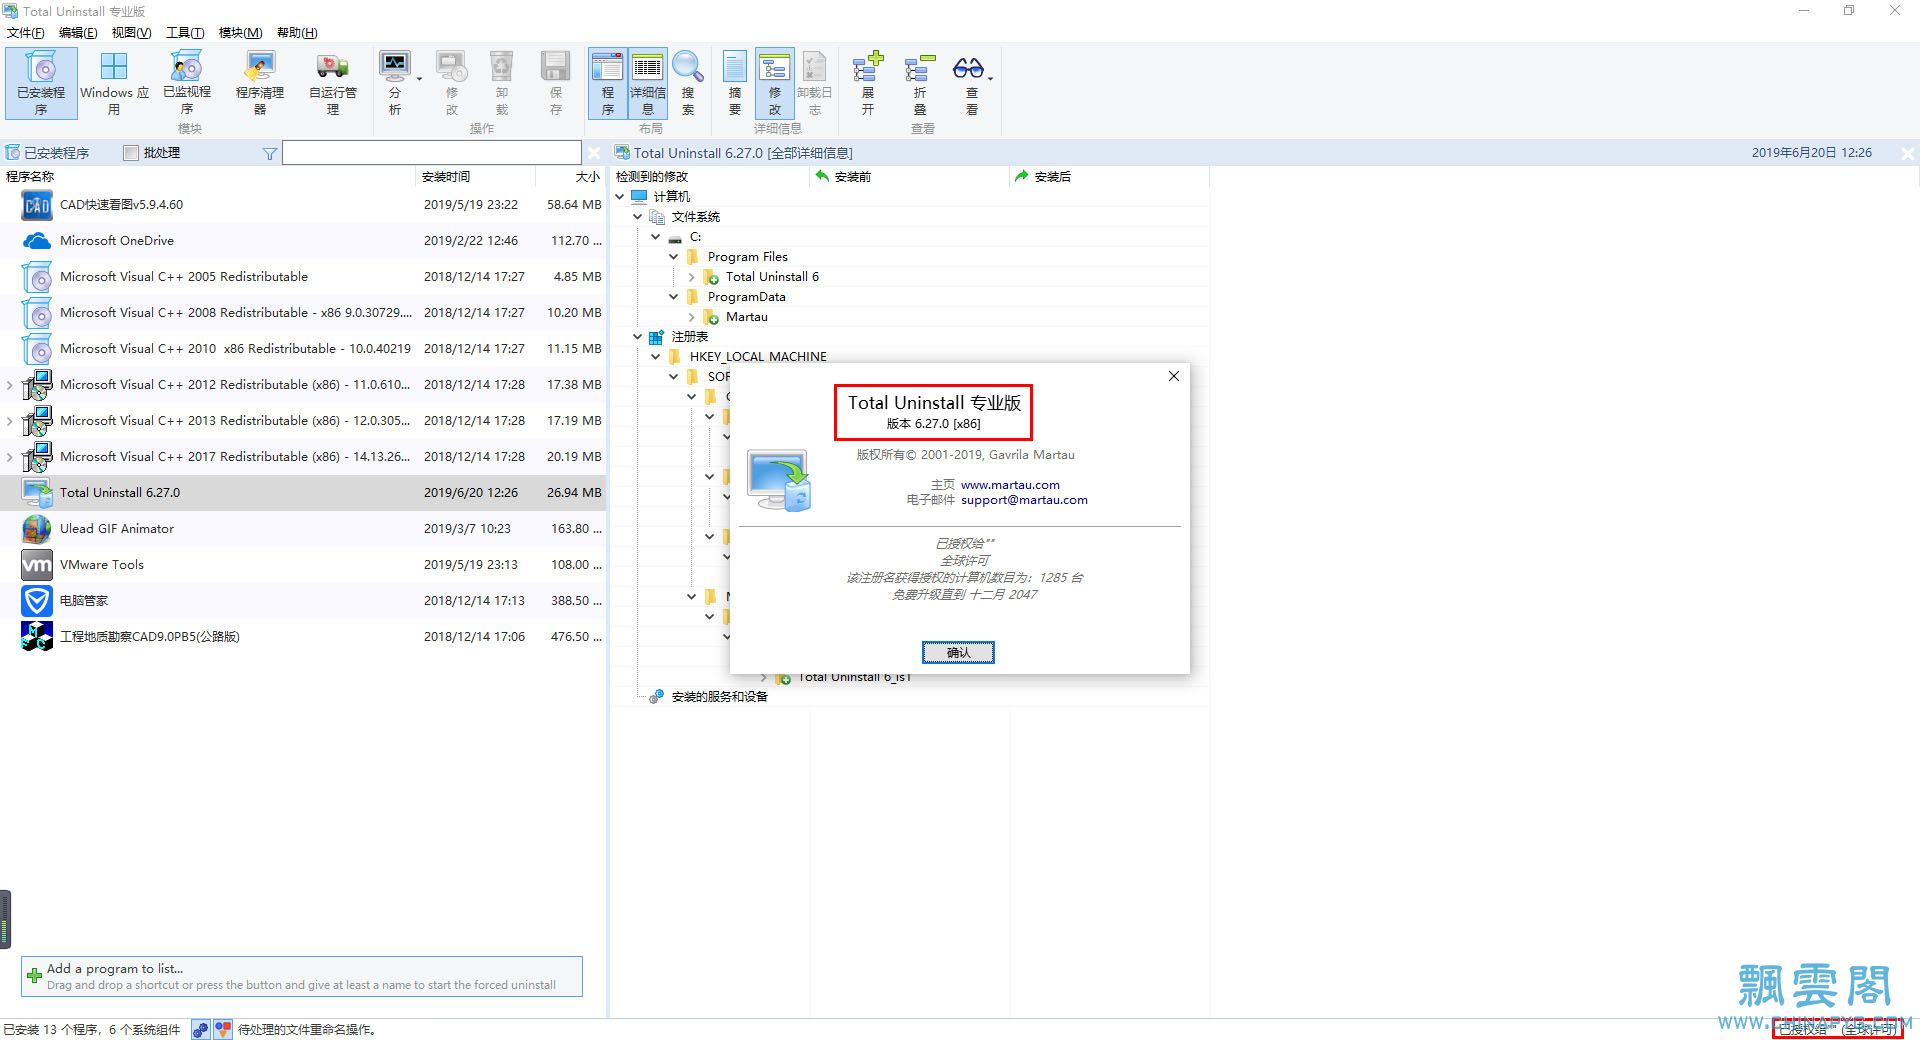Open the File menu
The width and height of the screenshot is (1920, 1040).
[x=26, y=33]
